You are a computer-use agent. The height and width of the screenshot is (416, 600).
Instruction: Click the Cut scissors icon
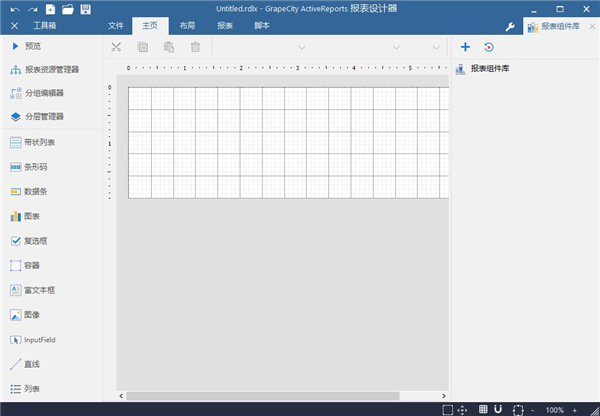[x=116, y=47]
